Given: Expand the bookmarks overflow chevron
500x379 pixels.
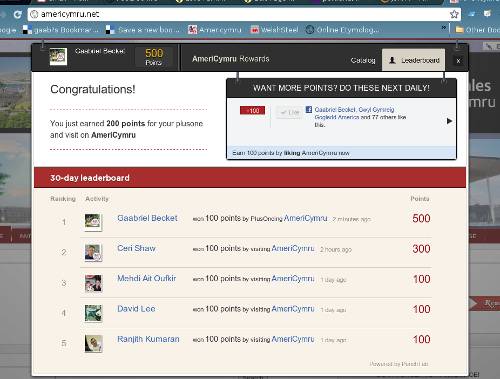Looking at the screenshot, I should (444, 28).
